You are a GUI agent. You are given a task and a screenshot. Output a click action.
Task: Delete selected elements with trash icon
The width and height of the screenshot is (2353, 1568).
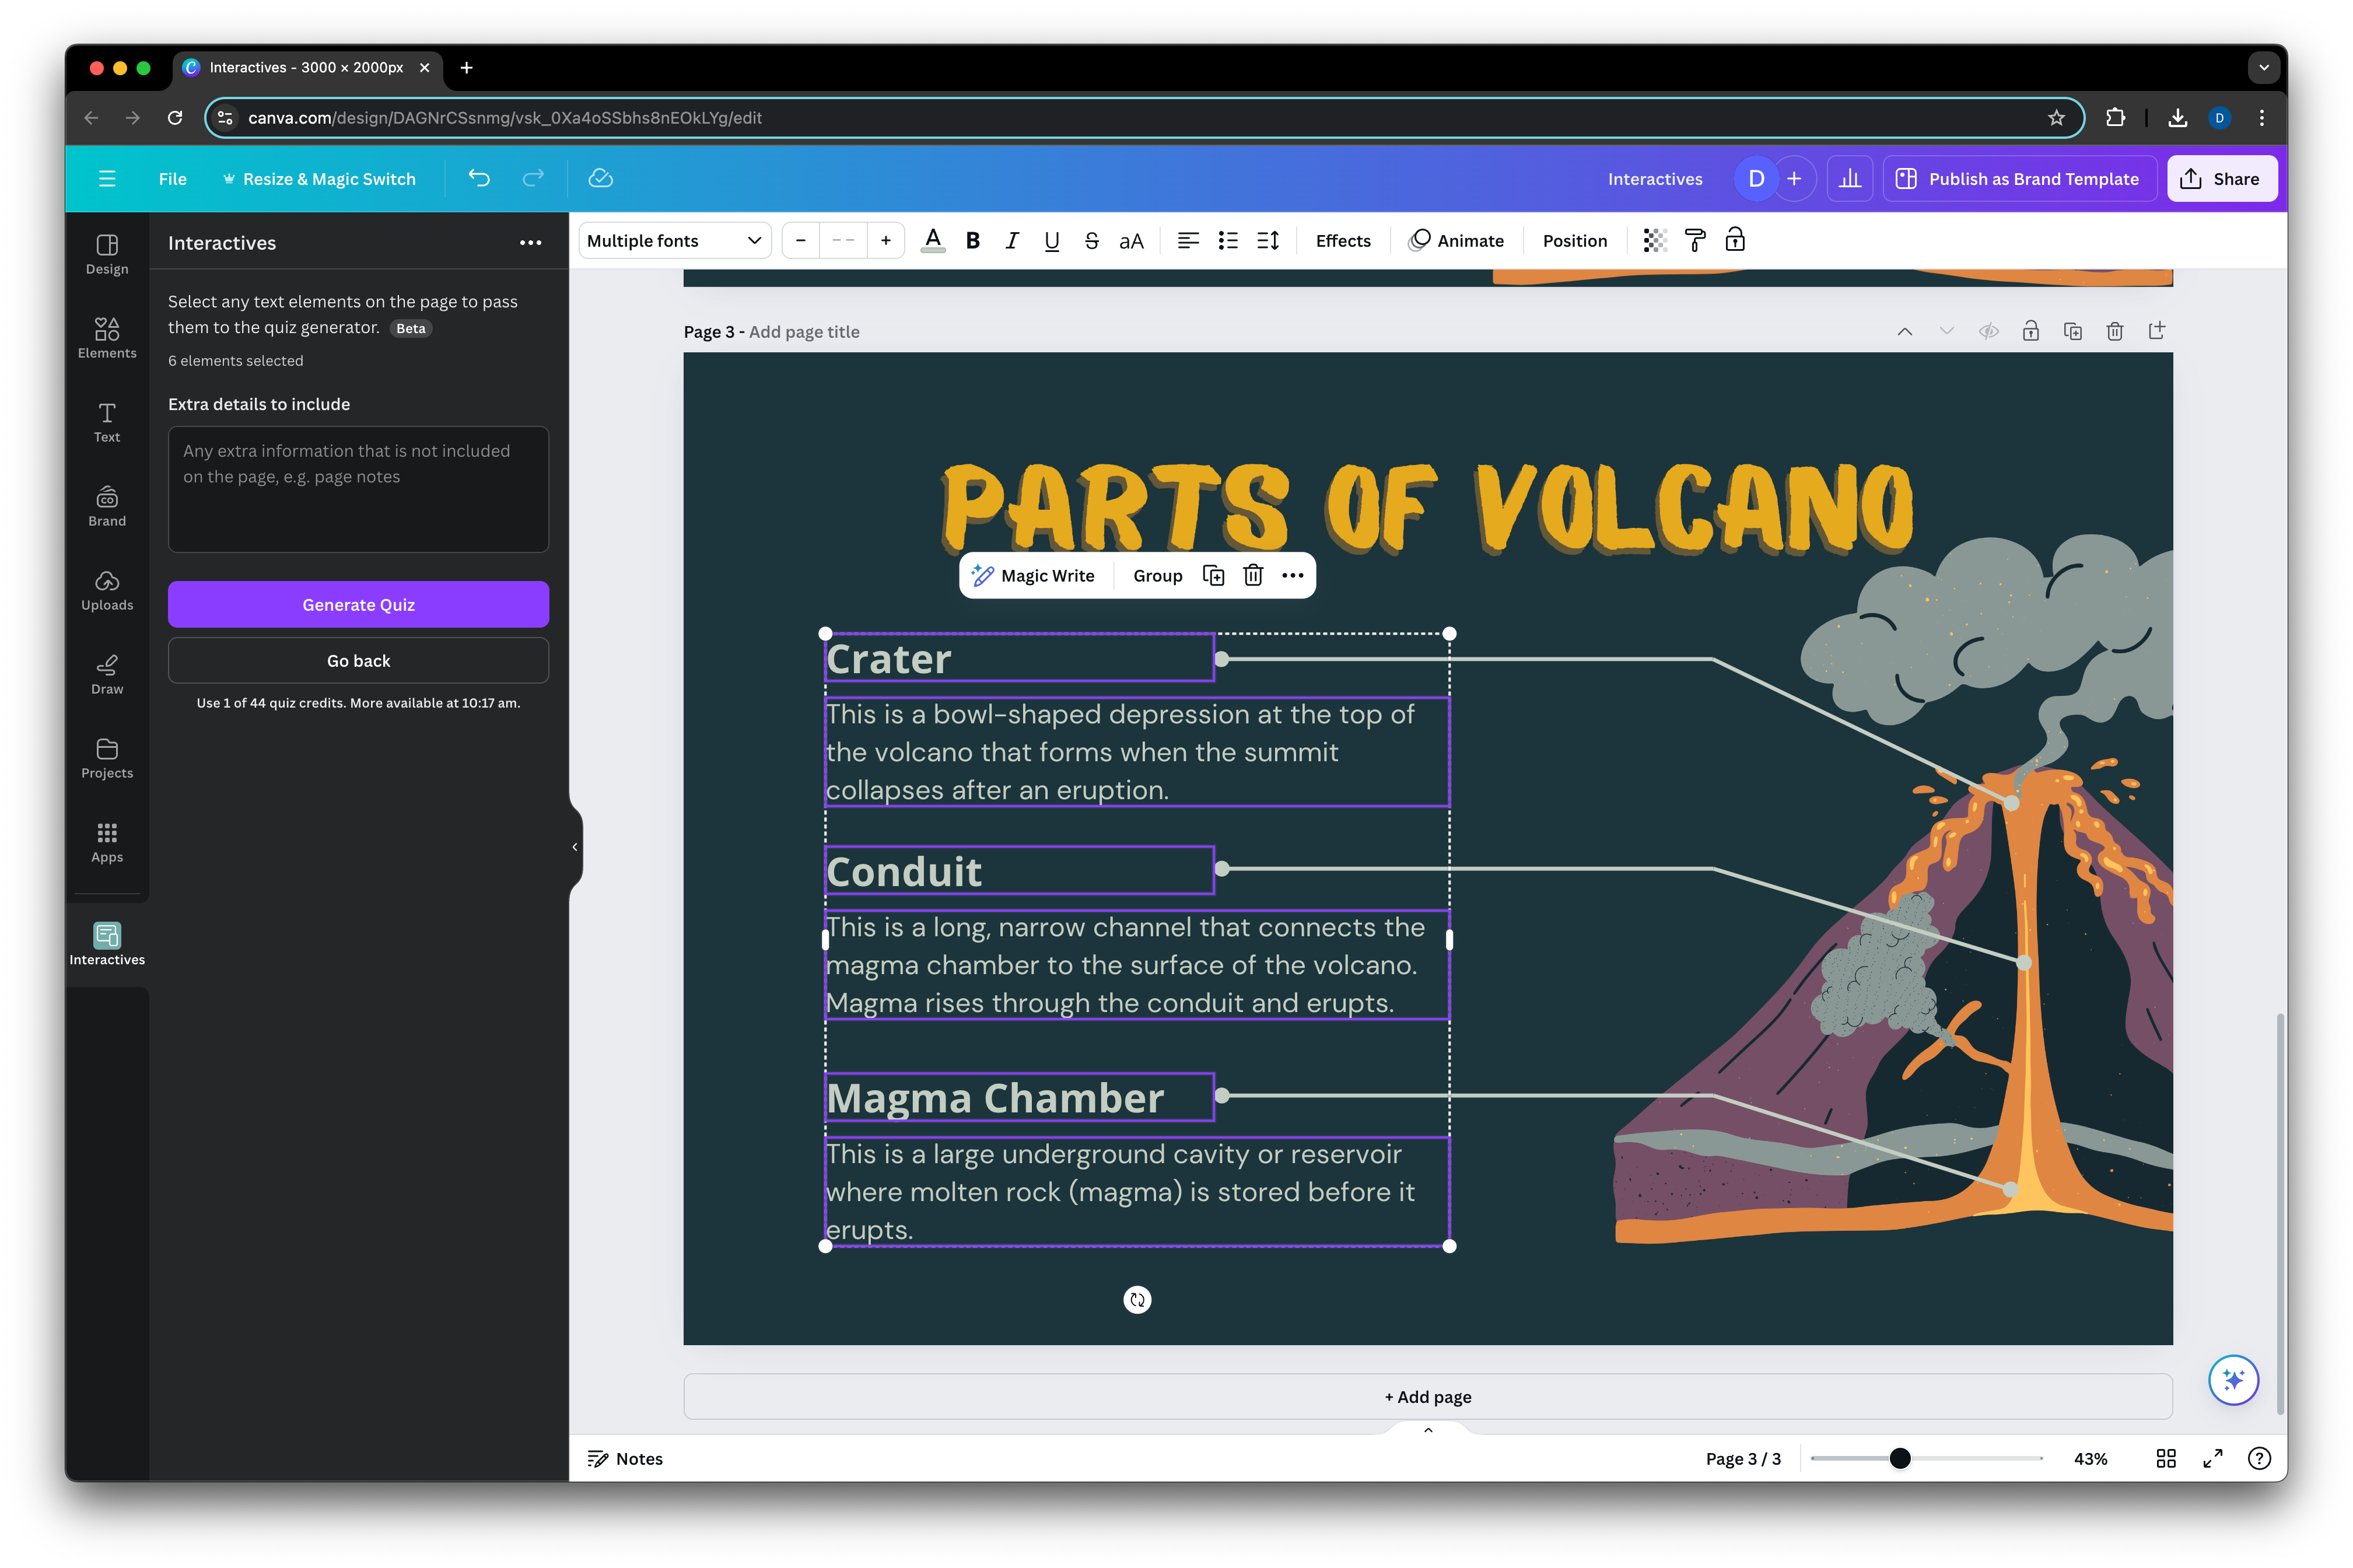pyautogui.click(x=1253, y=575)
